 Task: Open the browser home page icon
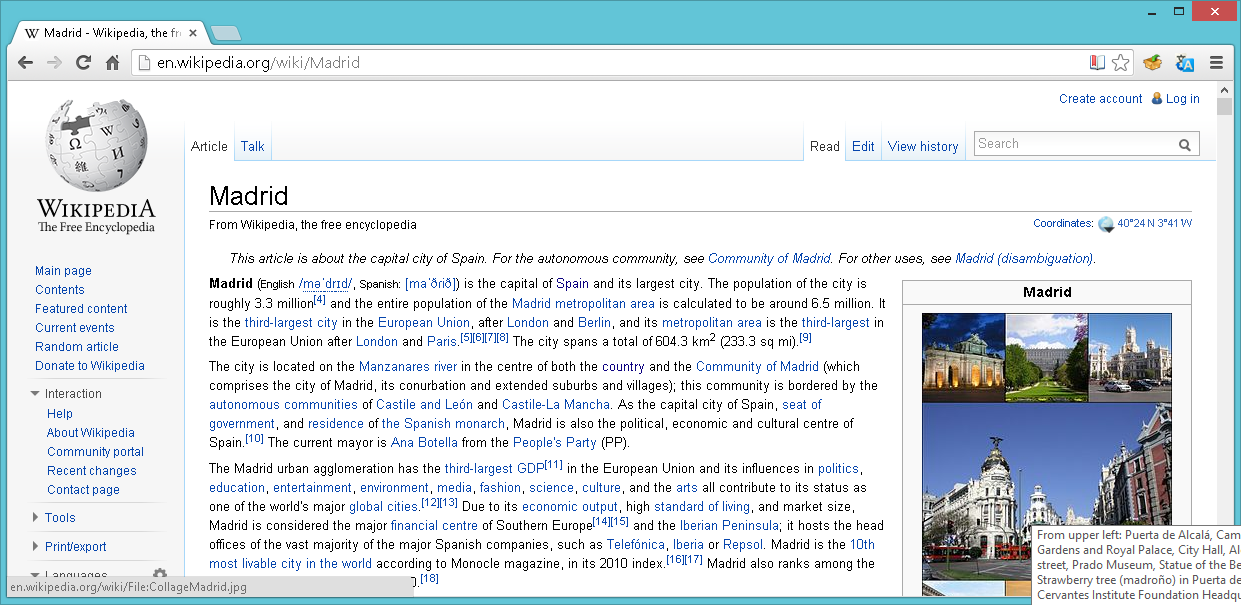coord(113,63)
